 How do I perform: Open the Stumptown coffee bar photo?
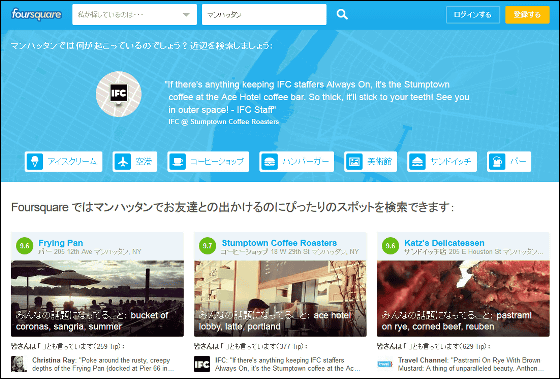[280, 298]
